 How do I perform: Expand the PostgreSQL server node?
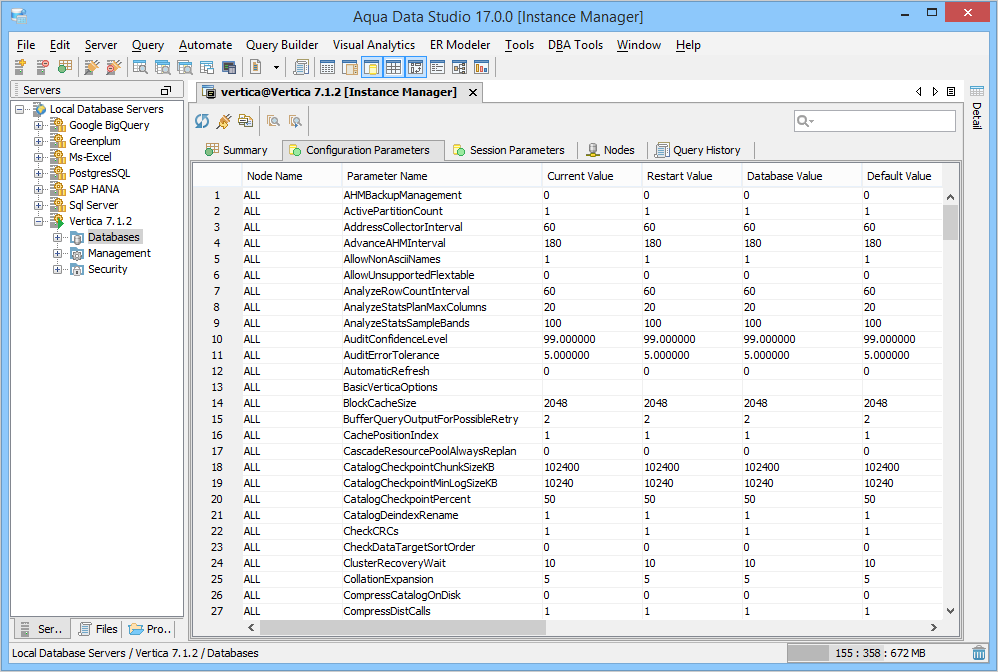[x=38, y=173]
